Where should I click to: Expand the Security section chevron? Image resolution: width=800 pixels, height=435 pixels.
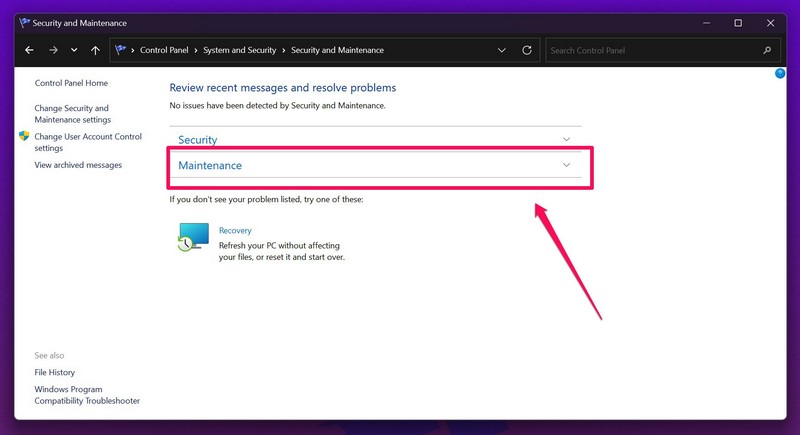tap(566, 140)
